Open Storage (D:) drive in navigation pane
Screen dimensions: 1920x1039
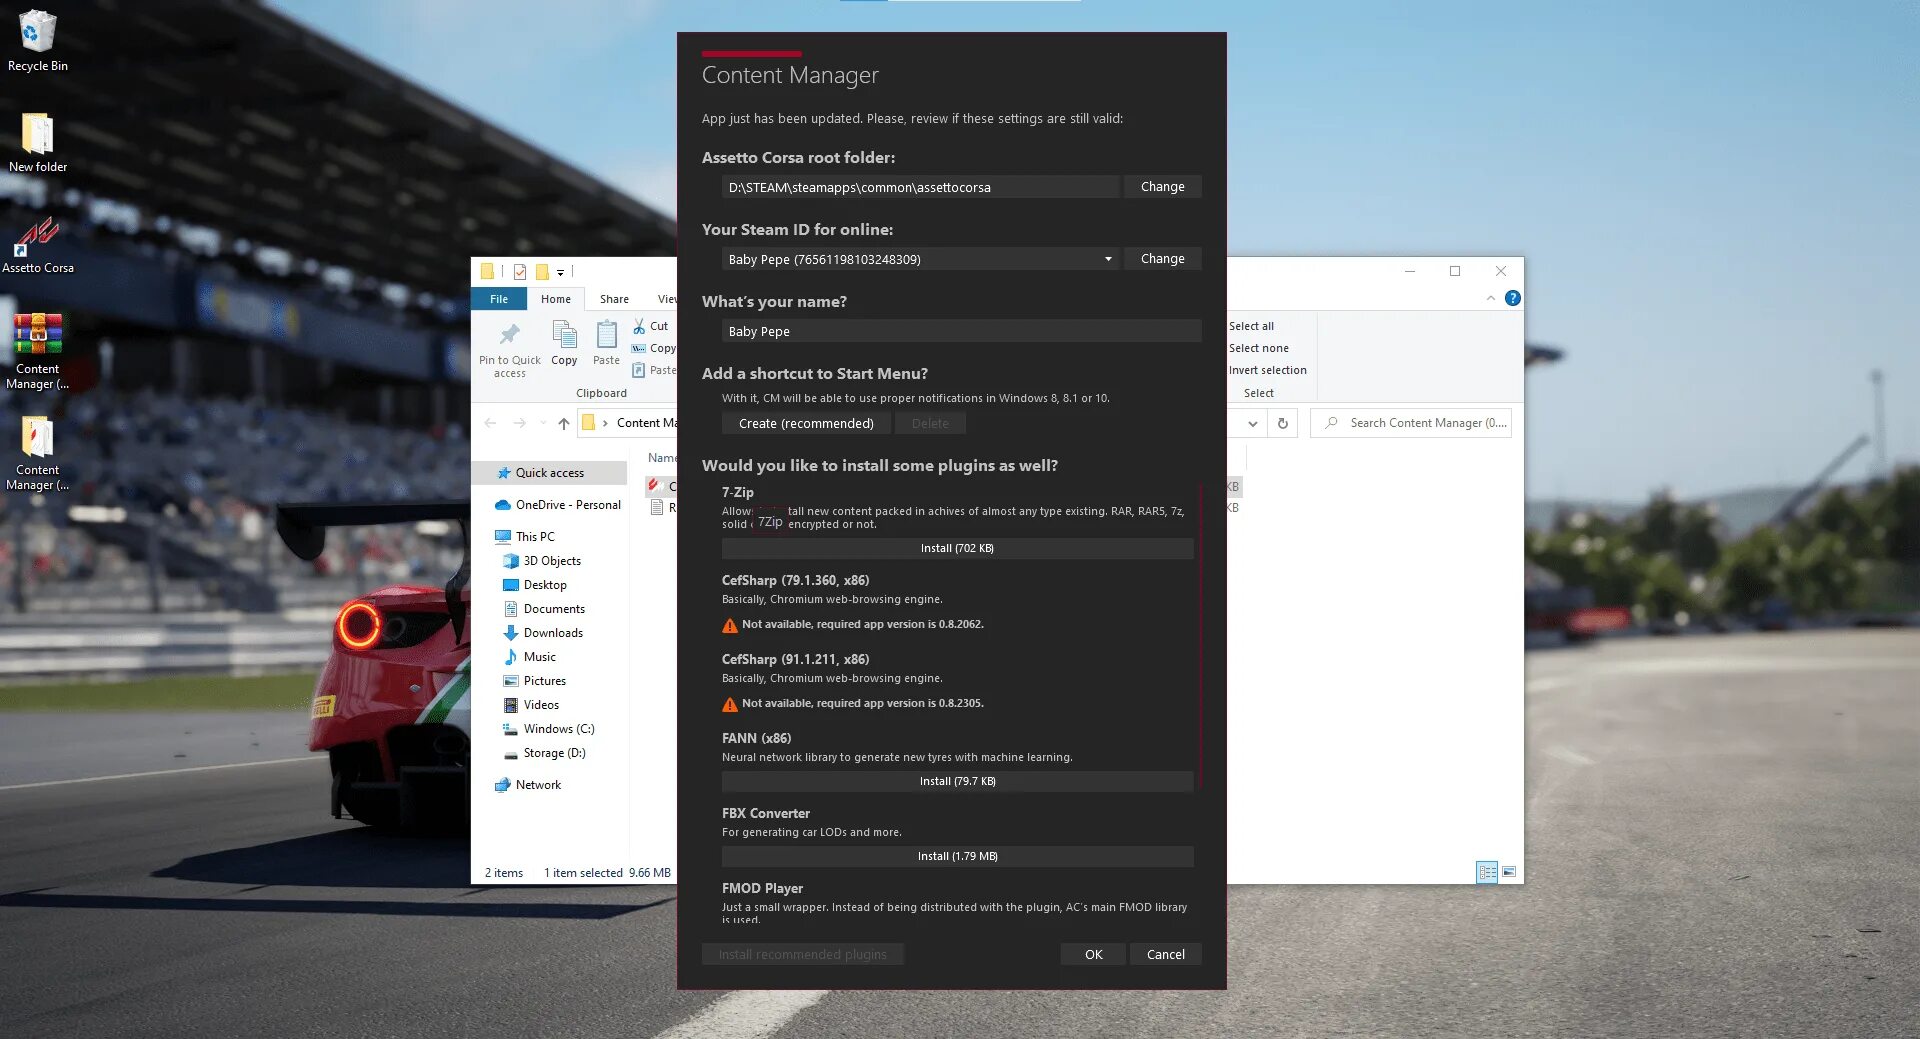[x=545, y=753]
